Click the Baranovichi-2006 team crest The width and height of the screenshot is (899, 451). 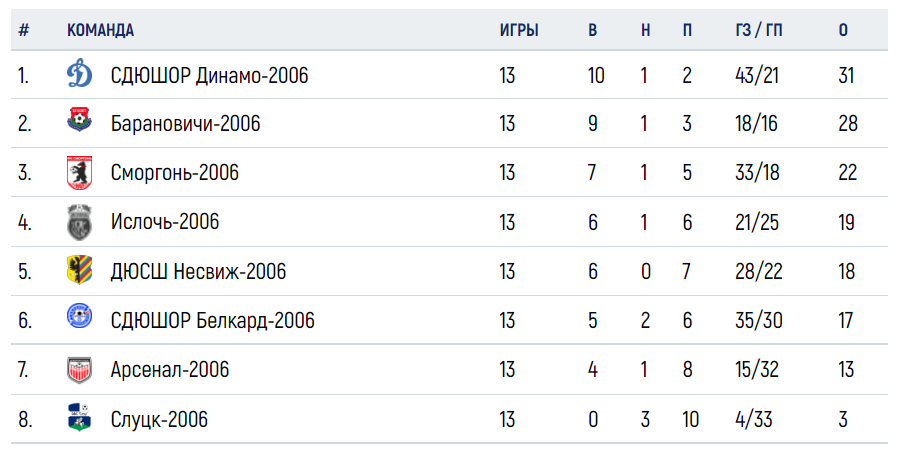[80, 120]
